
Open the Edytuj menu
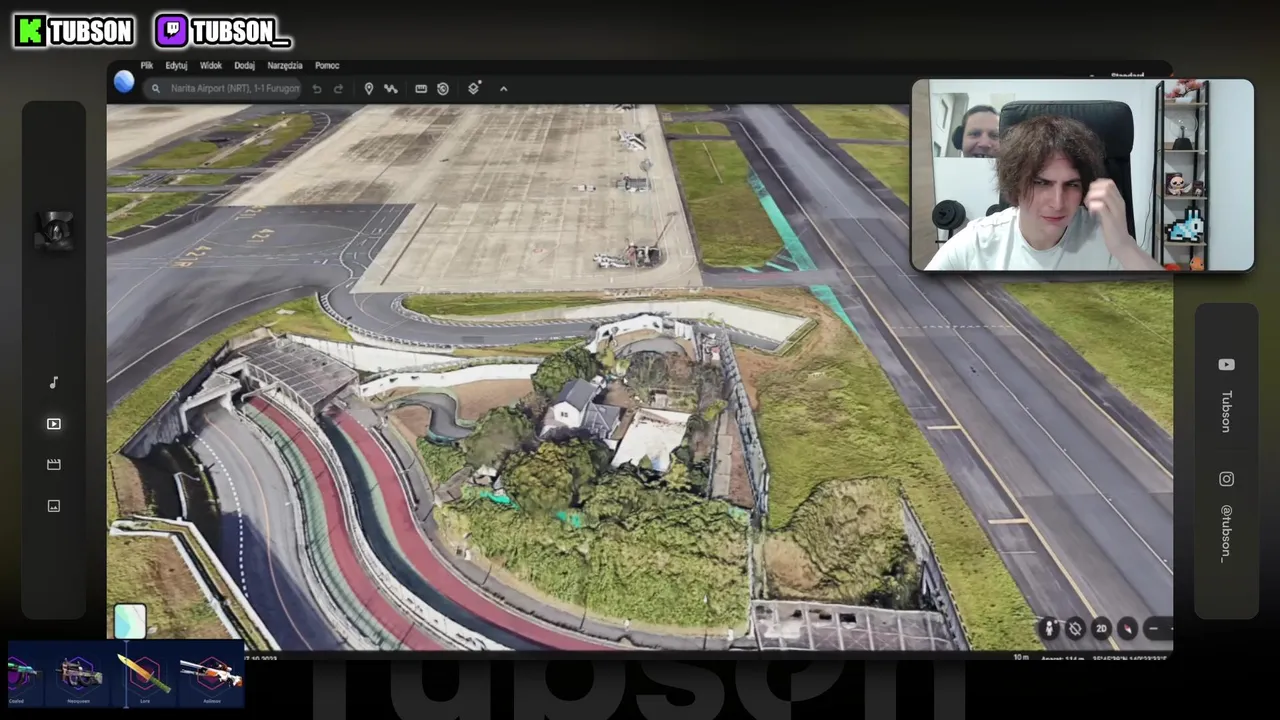click(x=176, y=66)
